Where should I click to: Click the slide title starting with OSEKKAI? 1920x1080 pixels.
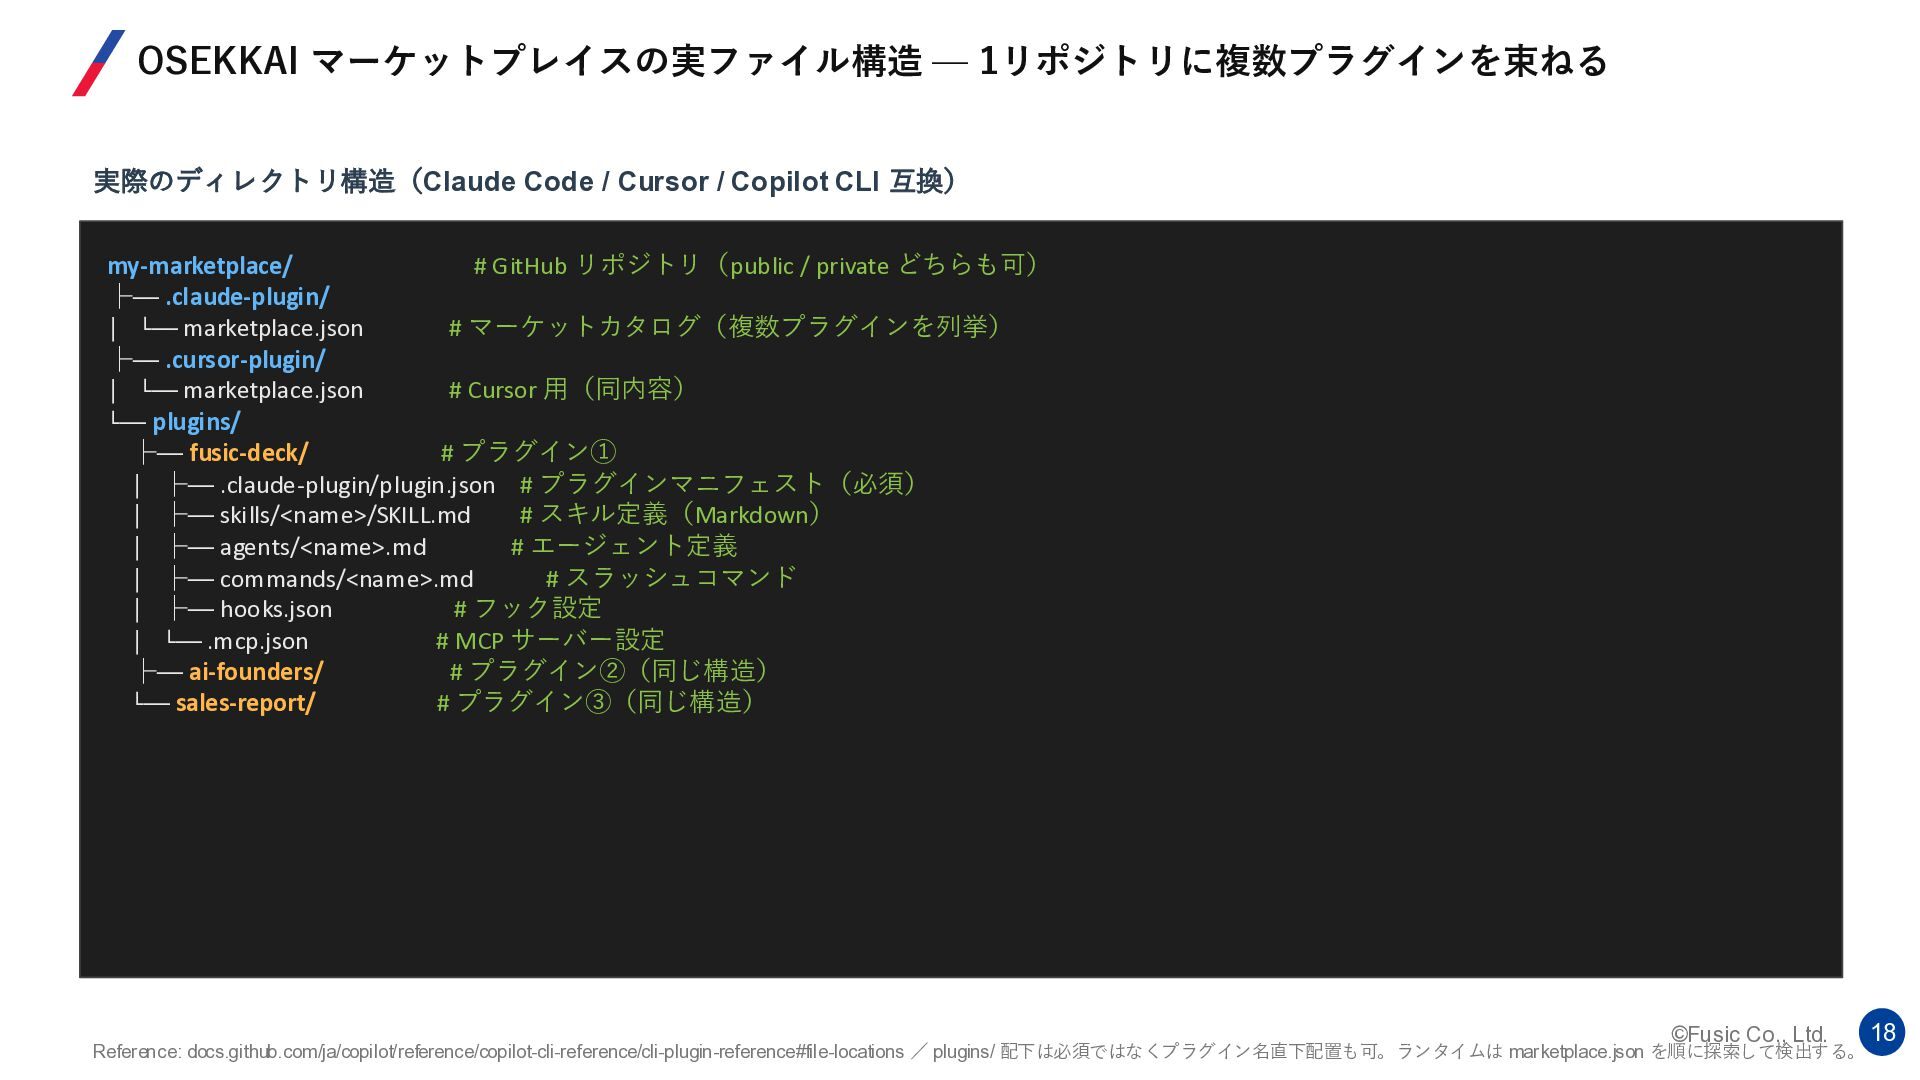point(870,61)
